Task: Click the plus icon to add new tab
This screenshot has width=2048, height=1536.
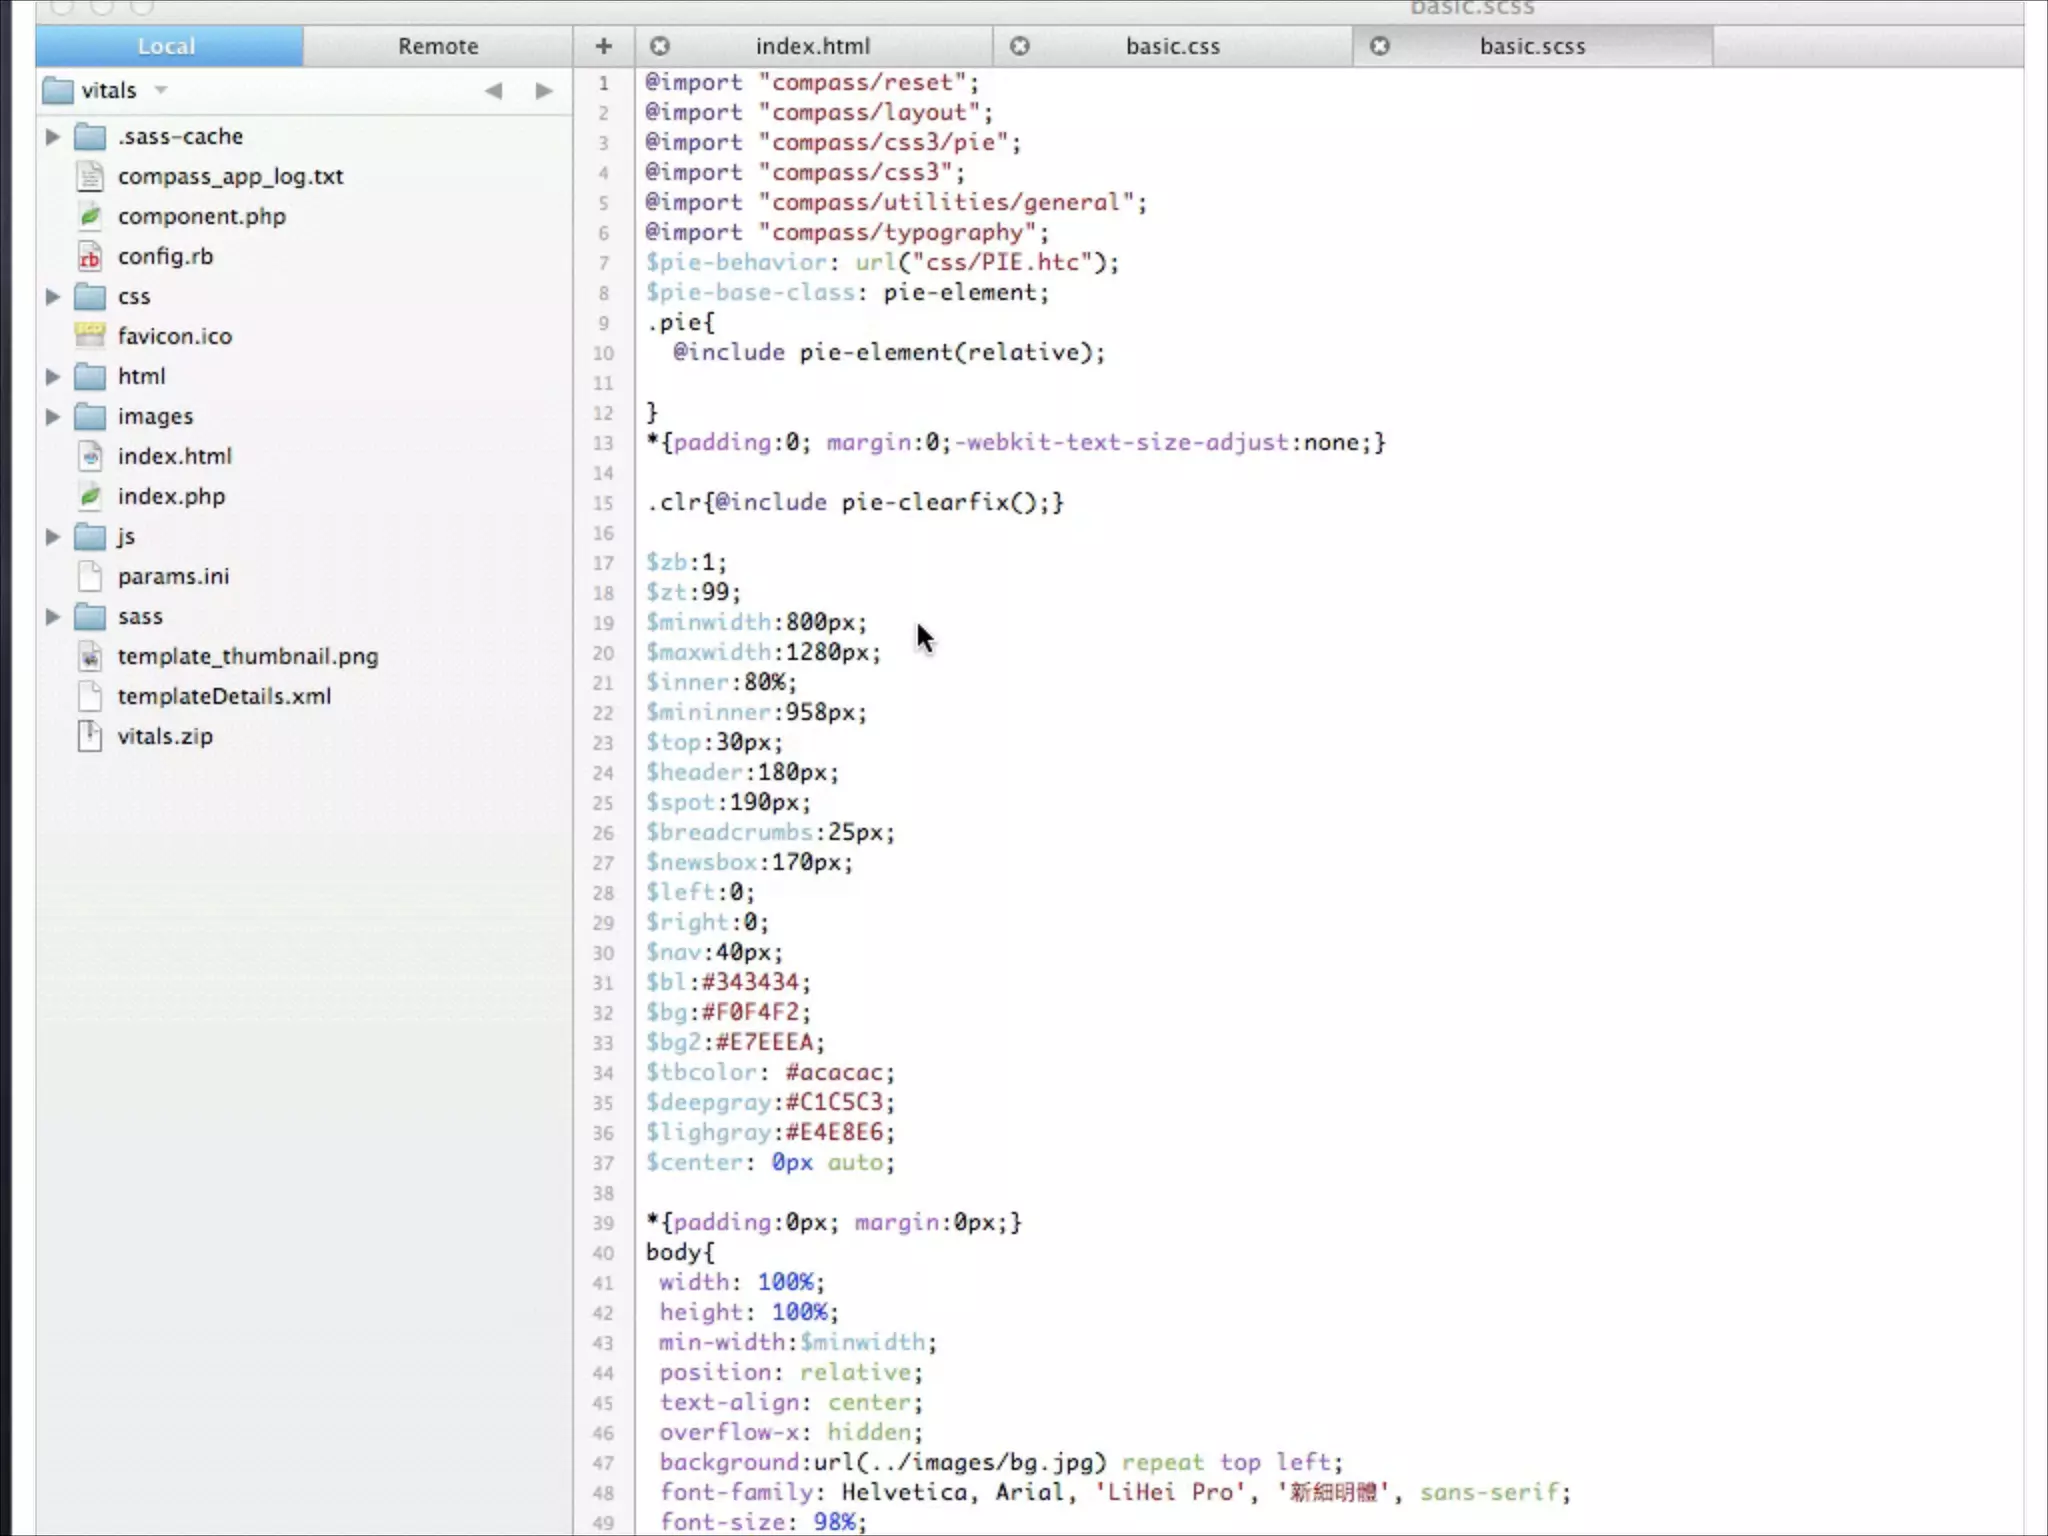Action: tap(603, 46)
